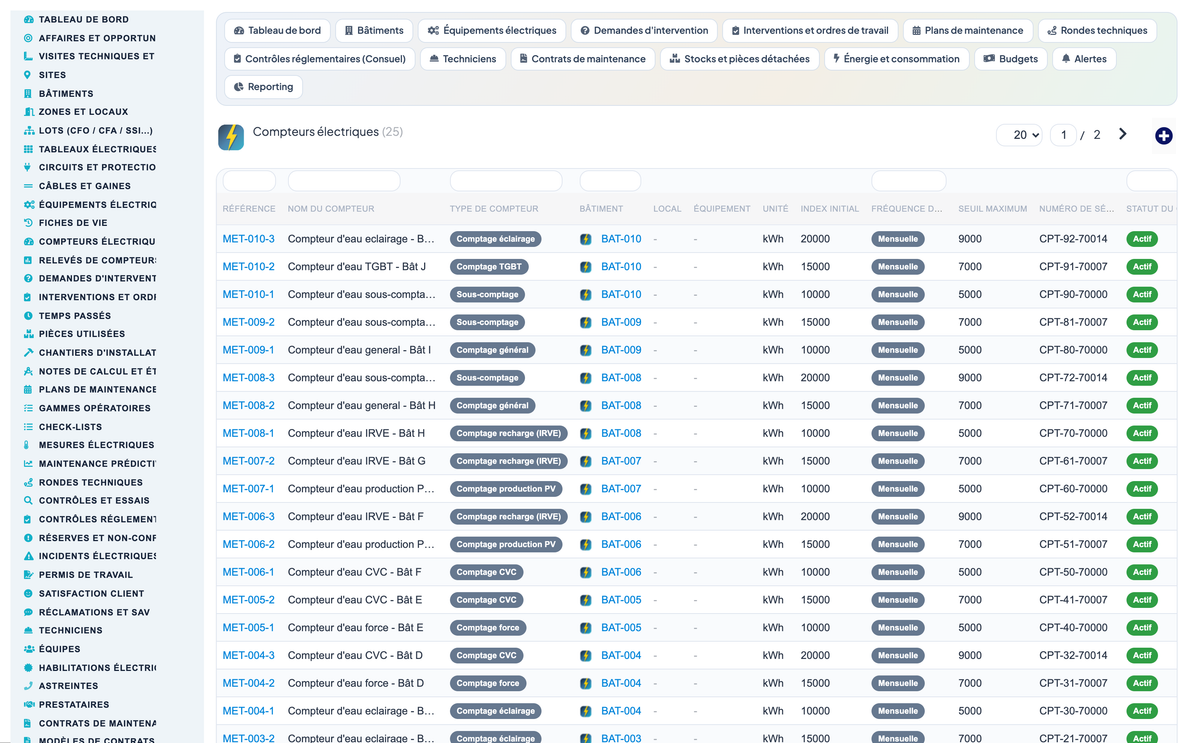
Task: Click building icon in MET-007-2 row
Action: 586,461
